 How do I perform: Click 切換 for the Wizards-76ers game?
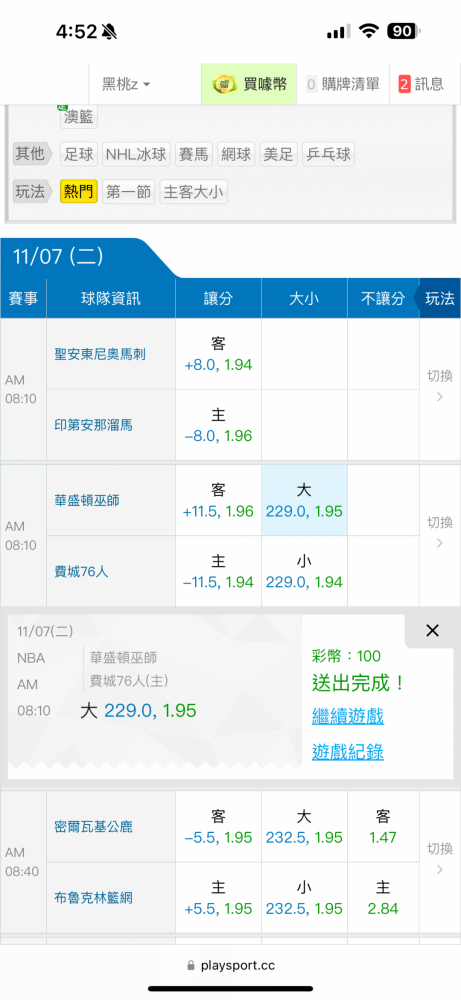point(440,533)
